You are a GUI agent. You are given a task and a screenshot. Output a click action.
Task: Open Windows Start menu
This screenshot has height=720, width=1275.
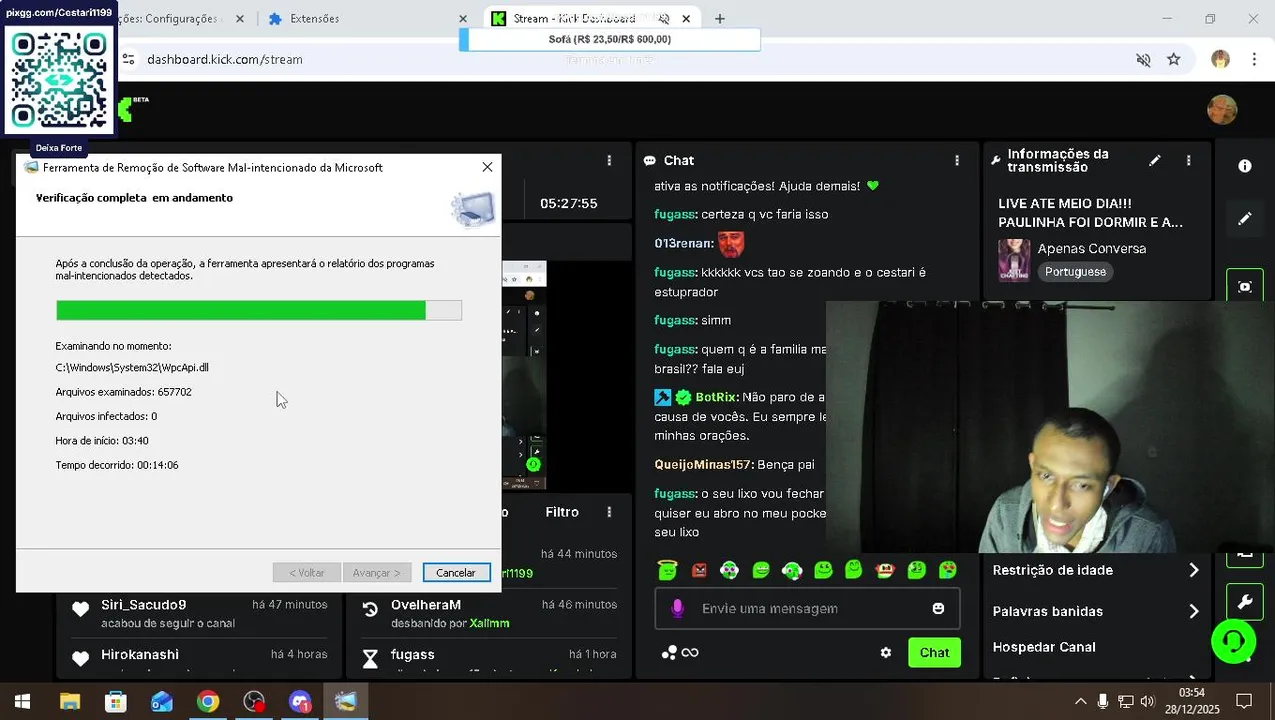pos(22,701)
